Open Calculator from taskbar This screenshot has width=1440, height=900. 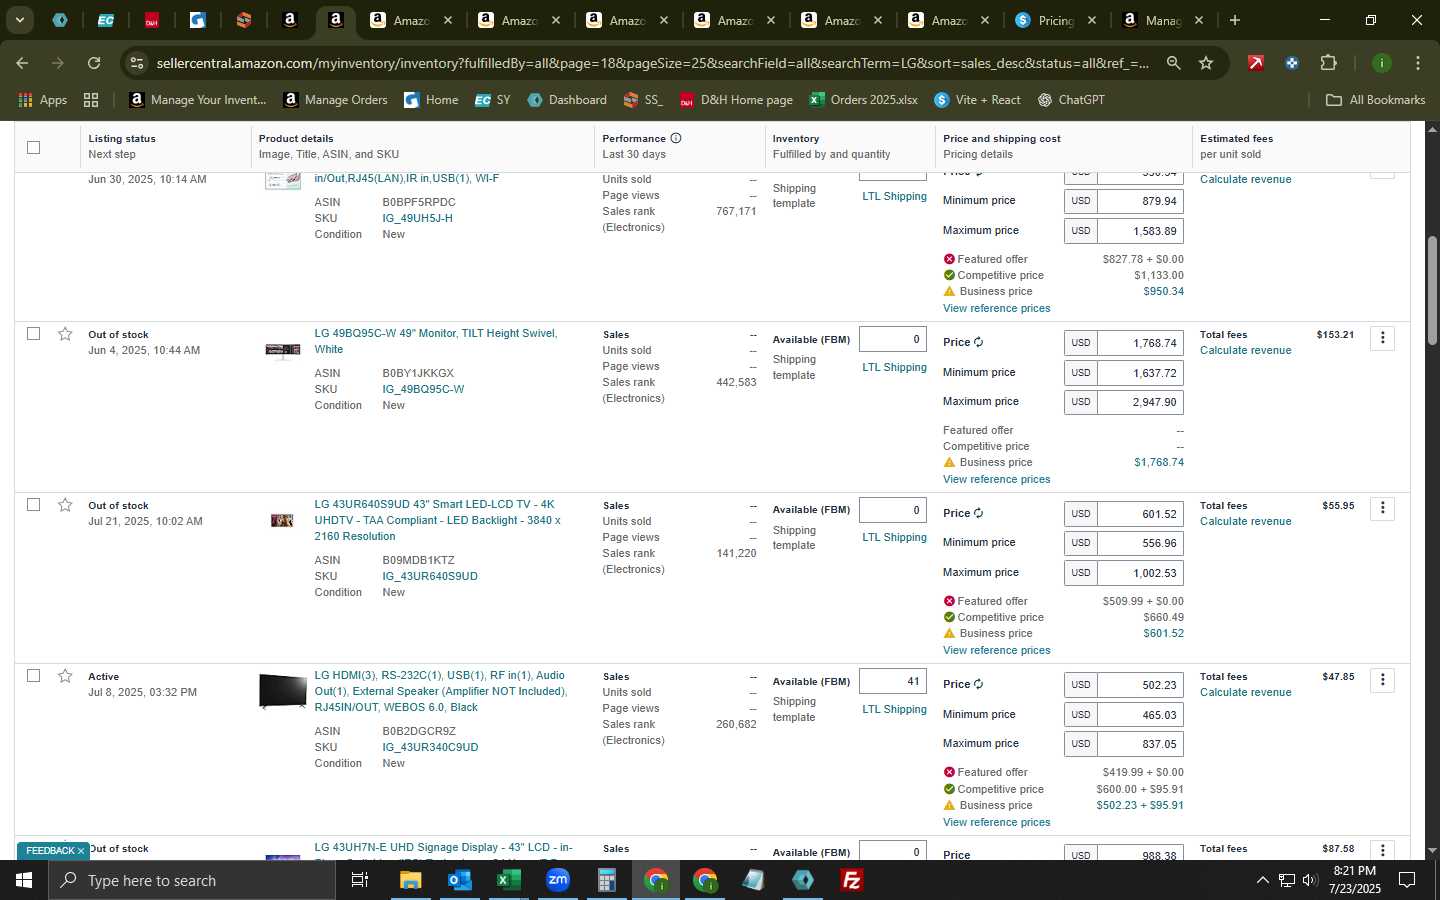[606, 880]
